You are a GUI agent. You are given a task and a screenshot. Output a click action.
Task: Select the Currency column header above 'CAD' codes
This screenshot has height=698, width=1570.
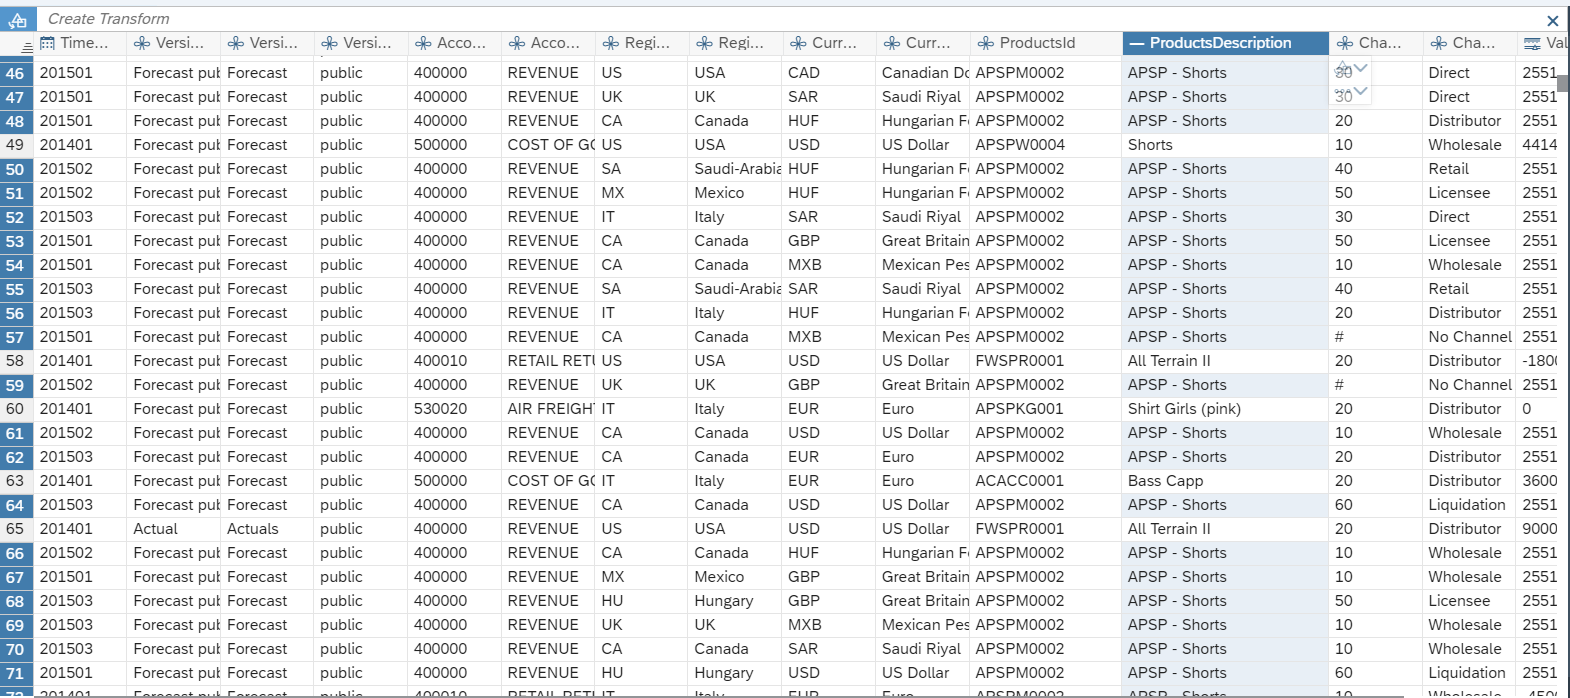(x=828, y=43)
